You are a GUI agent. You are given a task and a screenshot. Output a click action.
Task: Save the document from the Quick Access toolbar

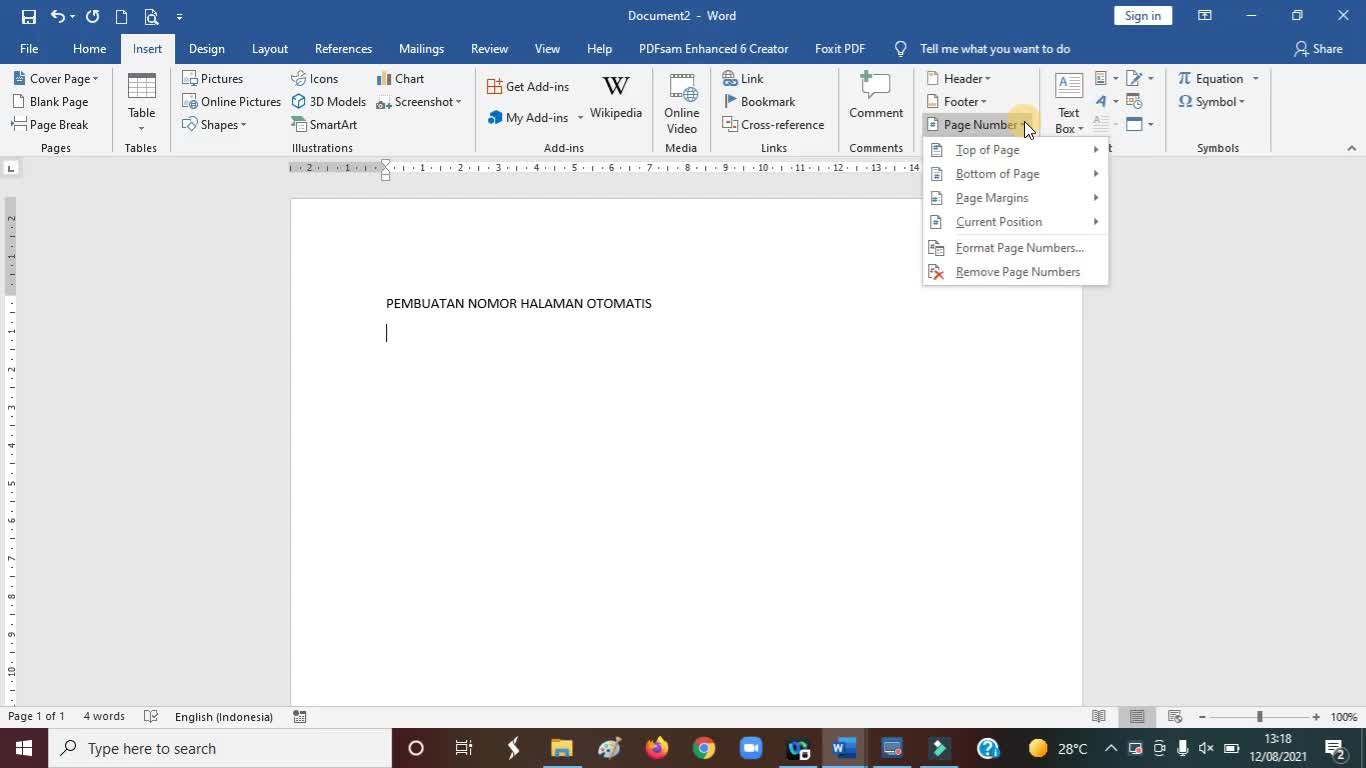point(29,16)
